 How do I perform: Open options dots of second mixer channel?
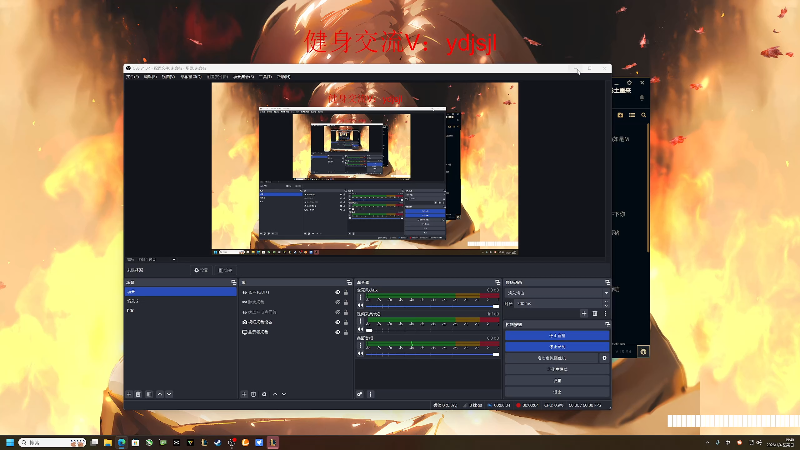(x=361, y=322)
